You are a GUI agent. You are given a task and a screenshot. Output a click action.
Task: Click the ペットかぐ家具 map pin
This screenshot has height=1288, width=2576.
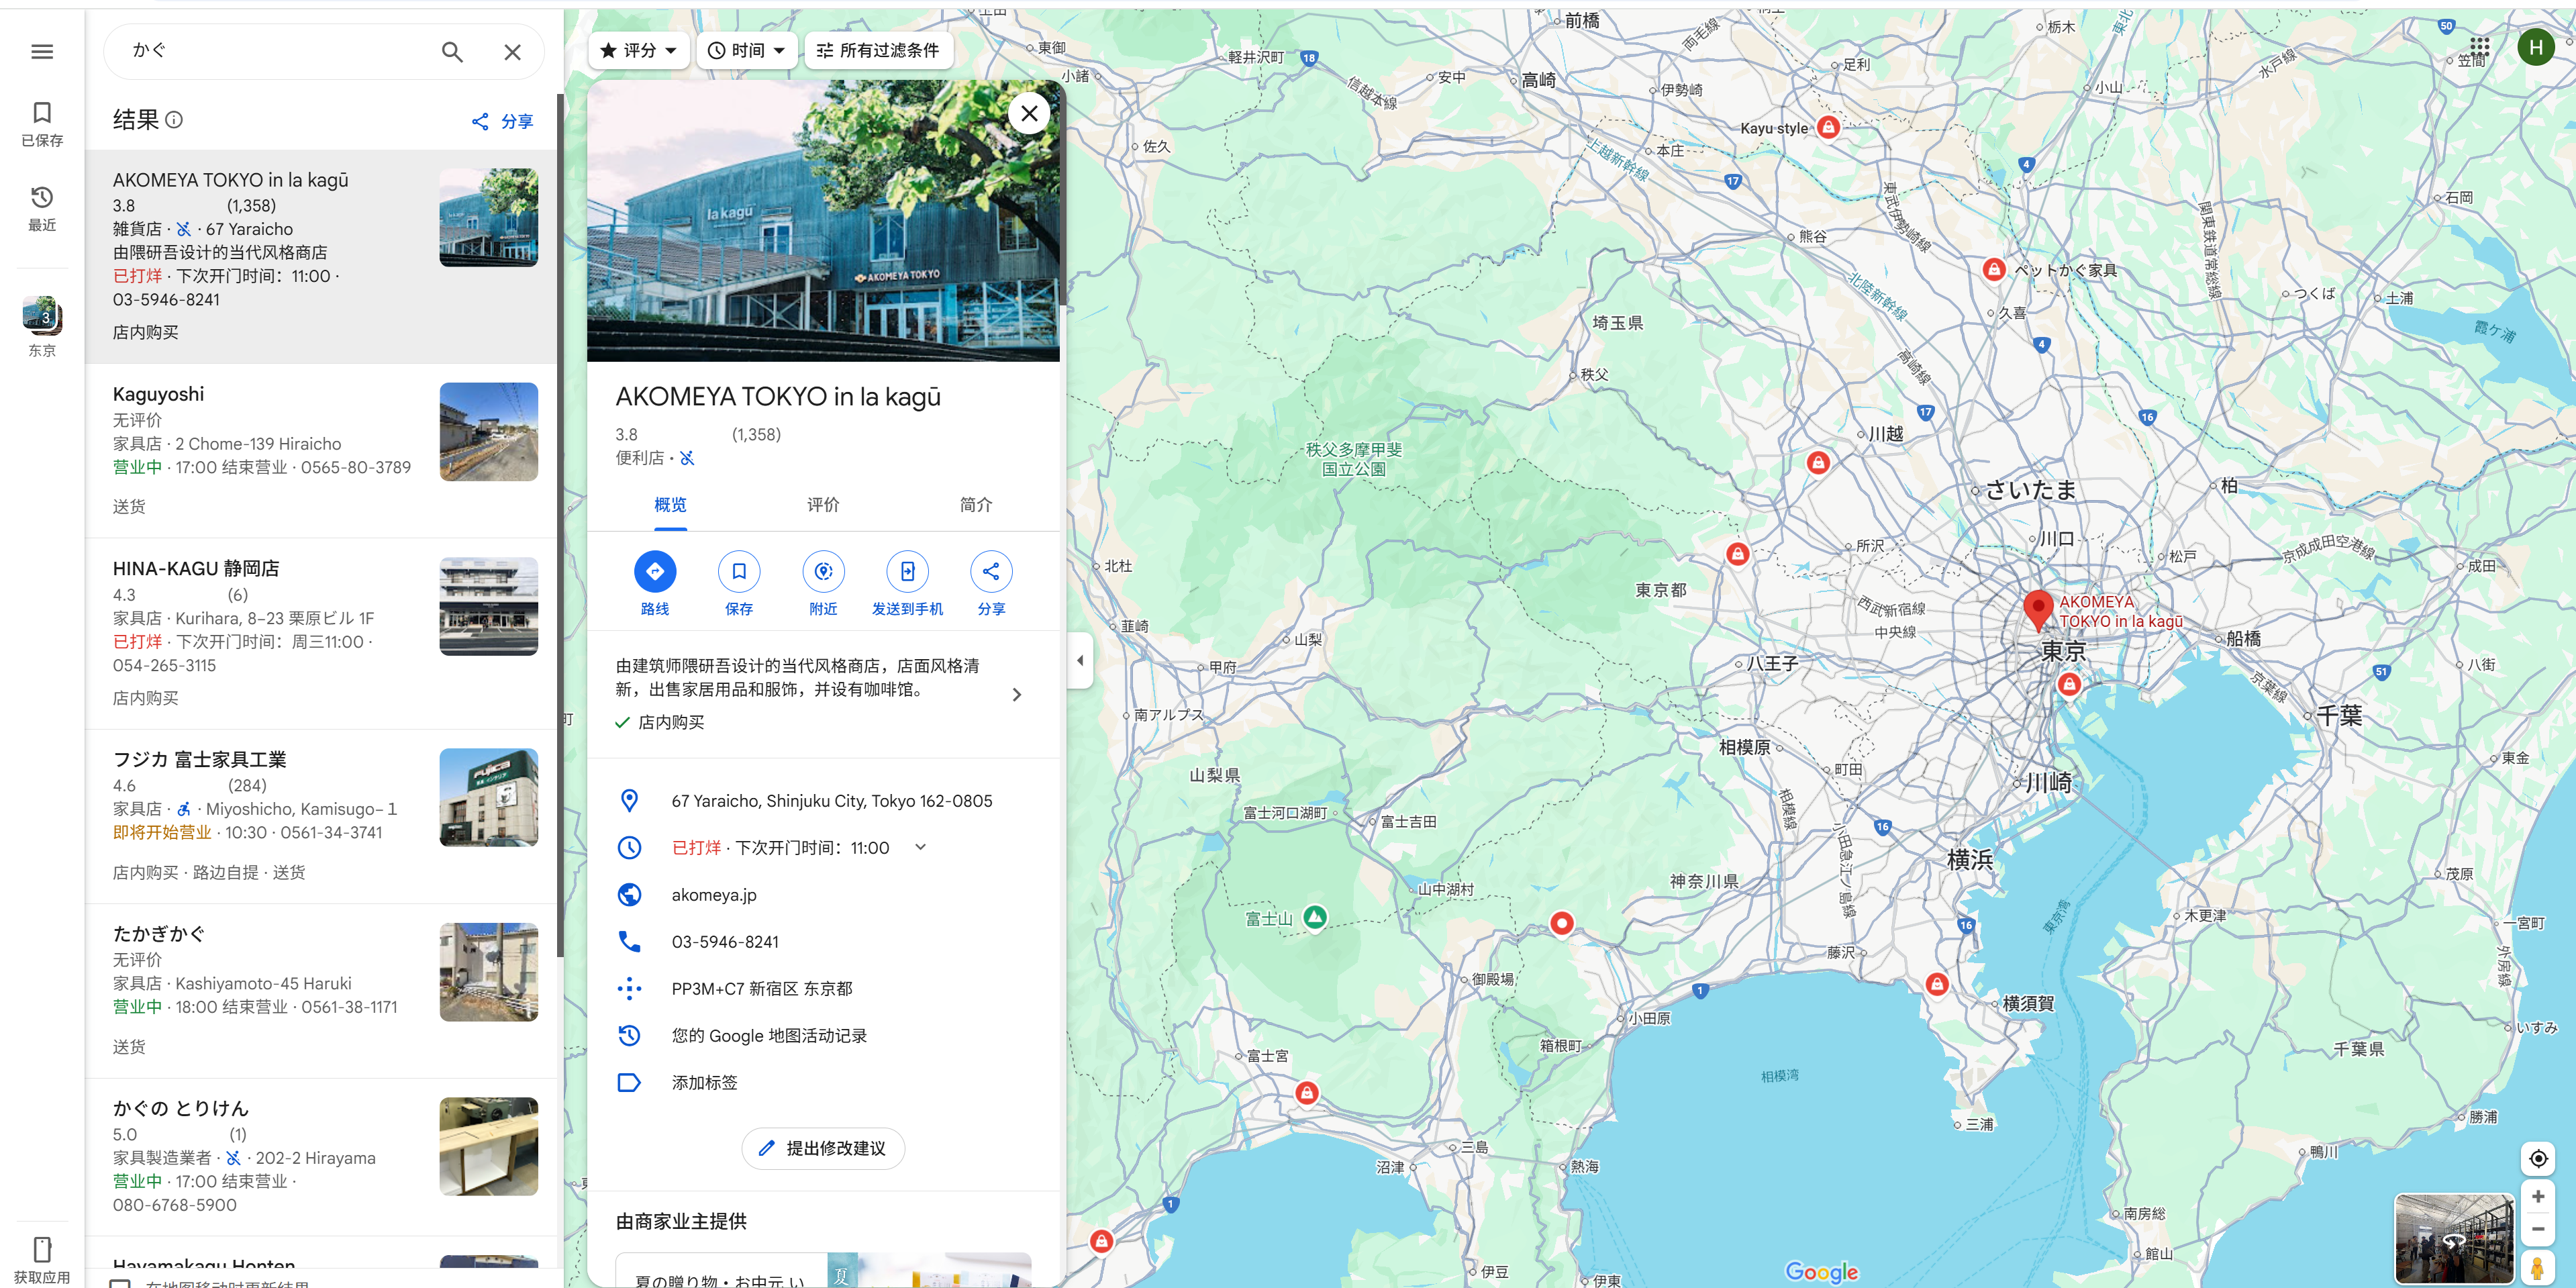coord(1994,269)
